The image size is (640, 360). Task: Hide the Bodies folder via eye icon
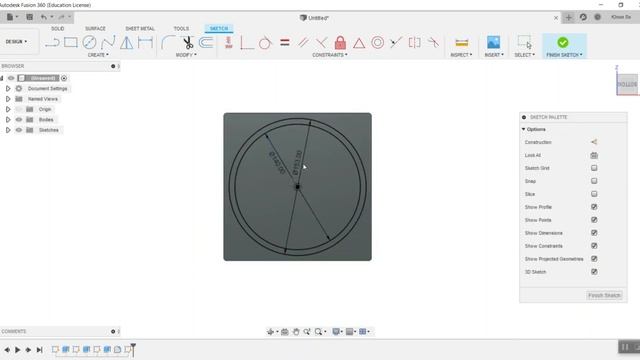[x=19, y=120]
